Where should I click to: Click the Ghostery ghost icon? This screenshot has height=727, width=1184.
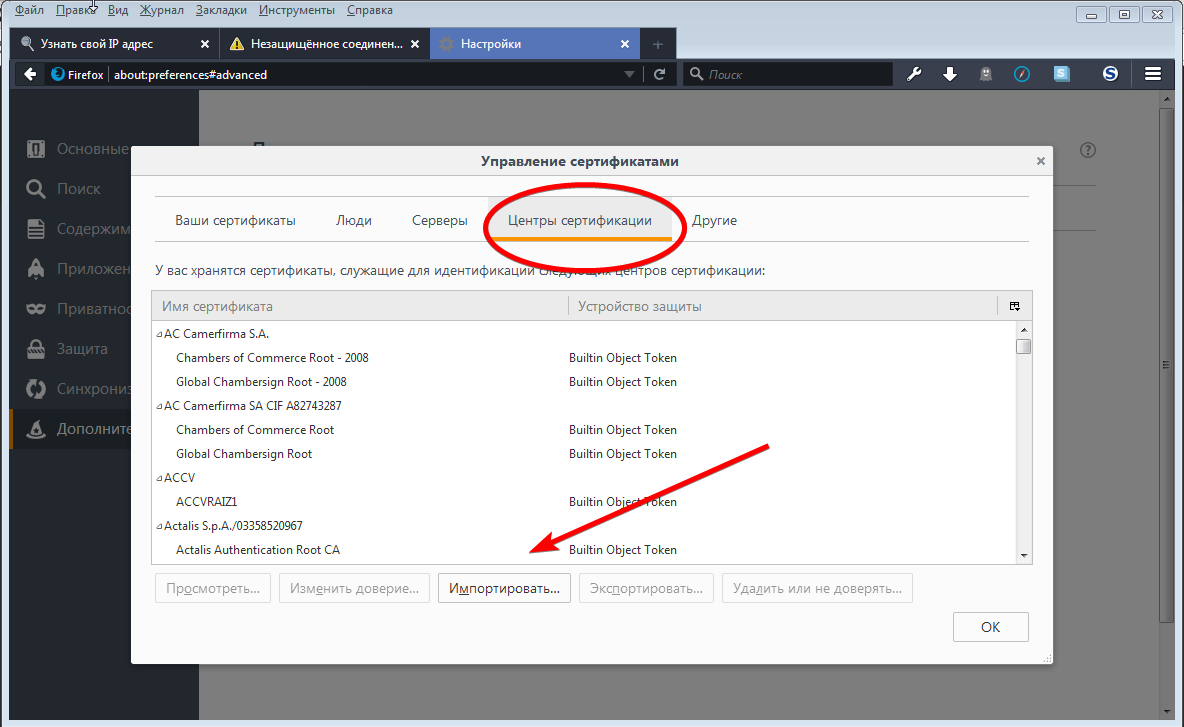(986, 74)
